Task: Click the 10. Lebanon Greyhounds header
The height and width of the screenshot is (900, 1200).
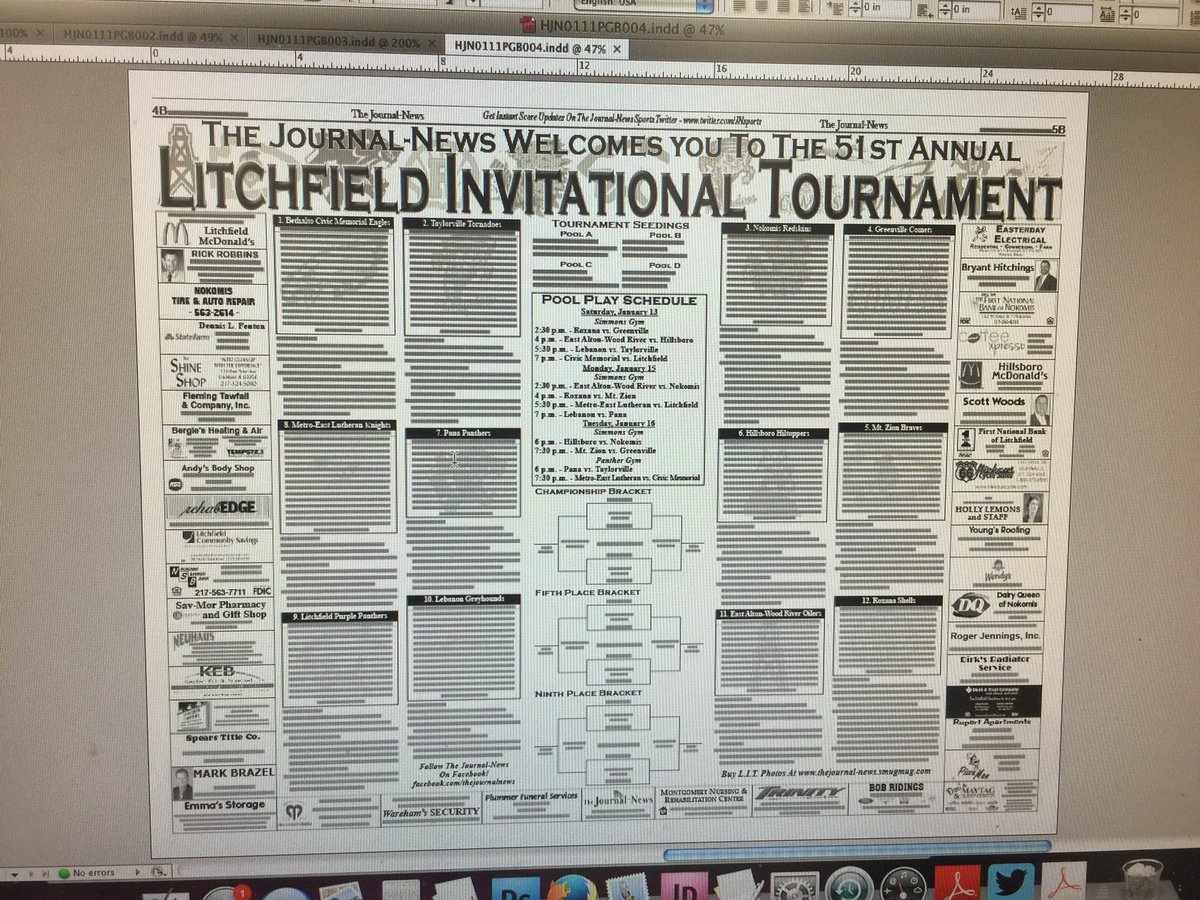Action: tap(463, 599)
